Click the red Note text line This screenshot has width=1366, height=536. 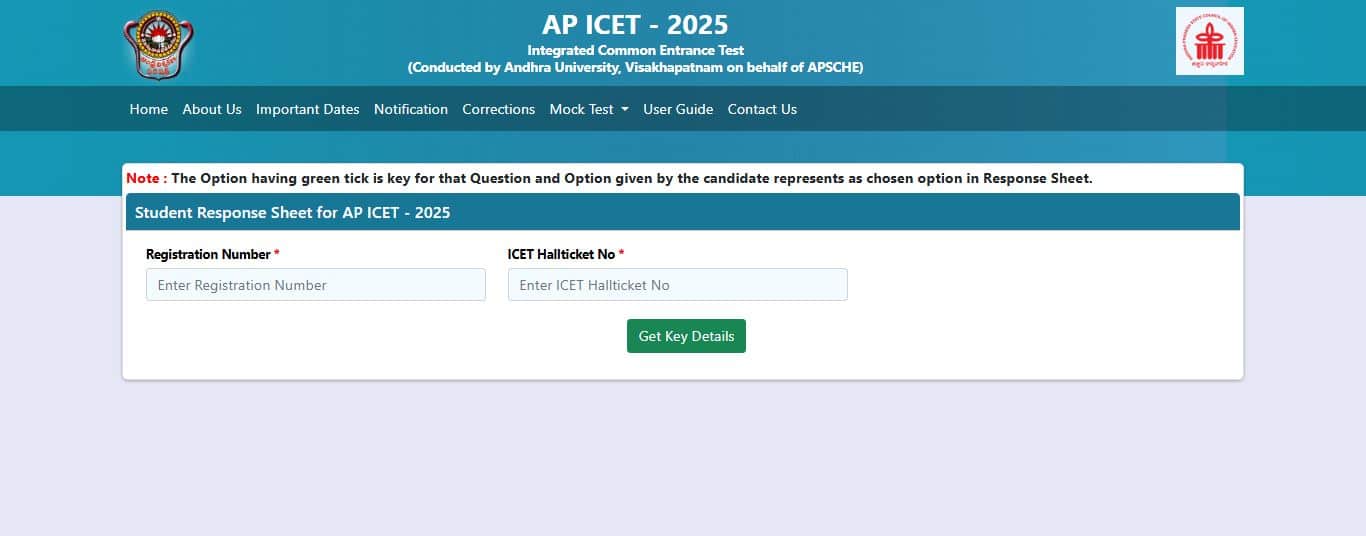pos(609,178)
